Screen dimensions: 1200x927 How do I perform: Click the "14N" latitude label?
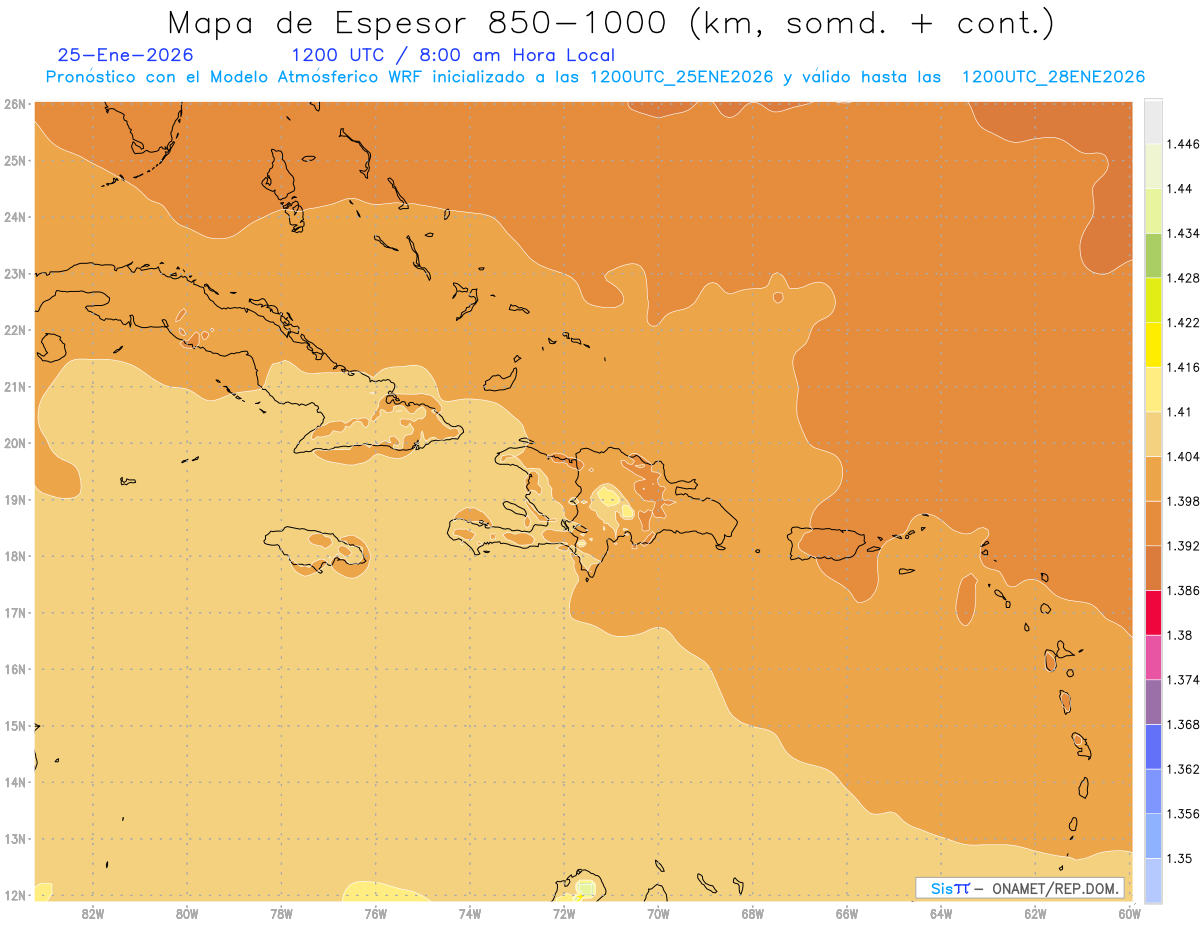click(15, 782)
